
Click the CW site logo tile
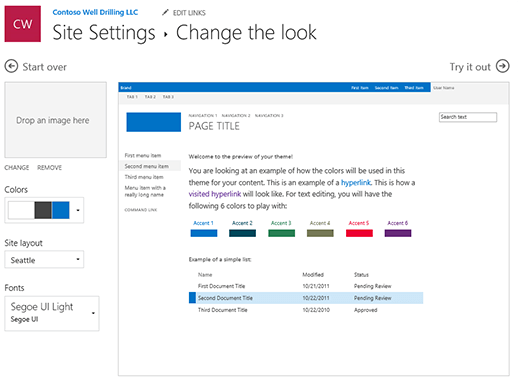pyautogui.click(x=23, y=24)
